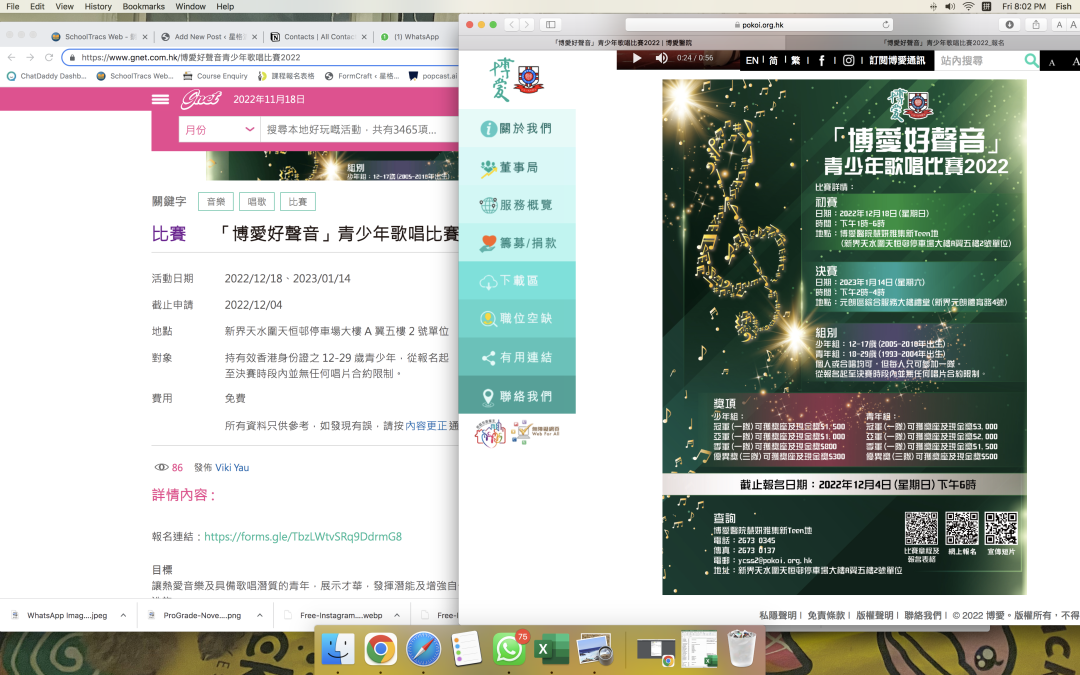The image size is (1080, 675).
Task: Open Bookmarks menu in menu bar
Action: tap(143, 6)
